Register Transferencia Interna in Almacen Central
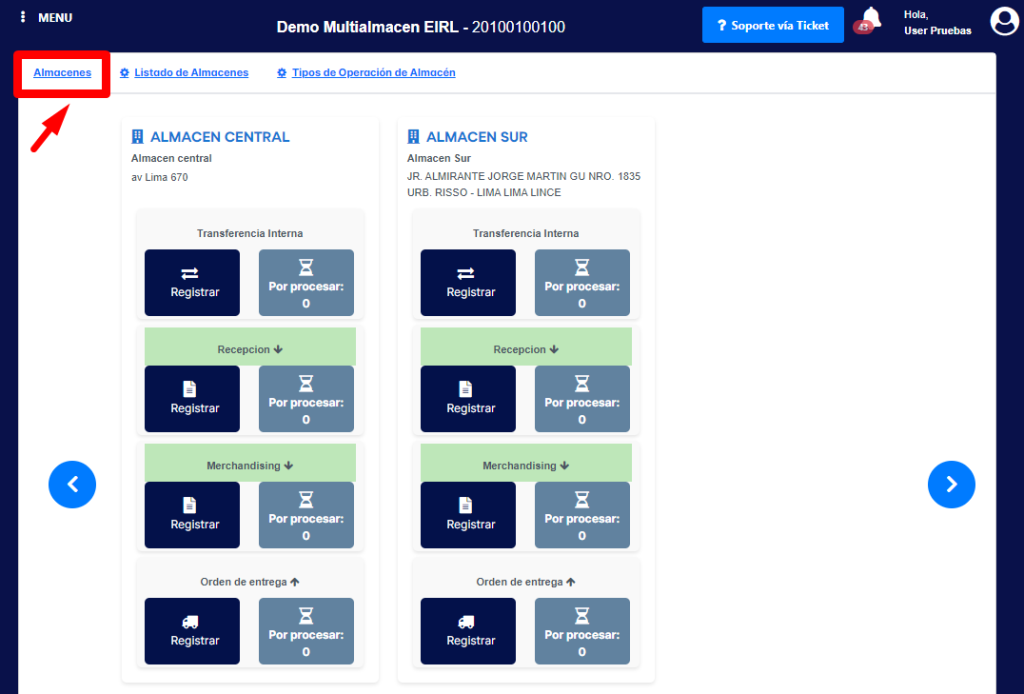Screen dimensions: 1024x694 click(x=192, y=283)
